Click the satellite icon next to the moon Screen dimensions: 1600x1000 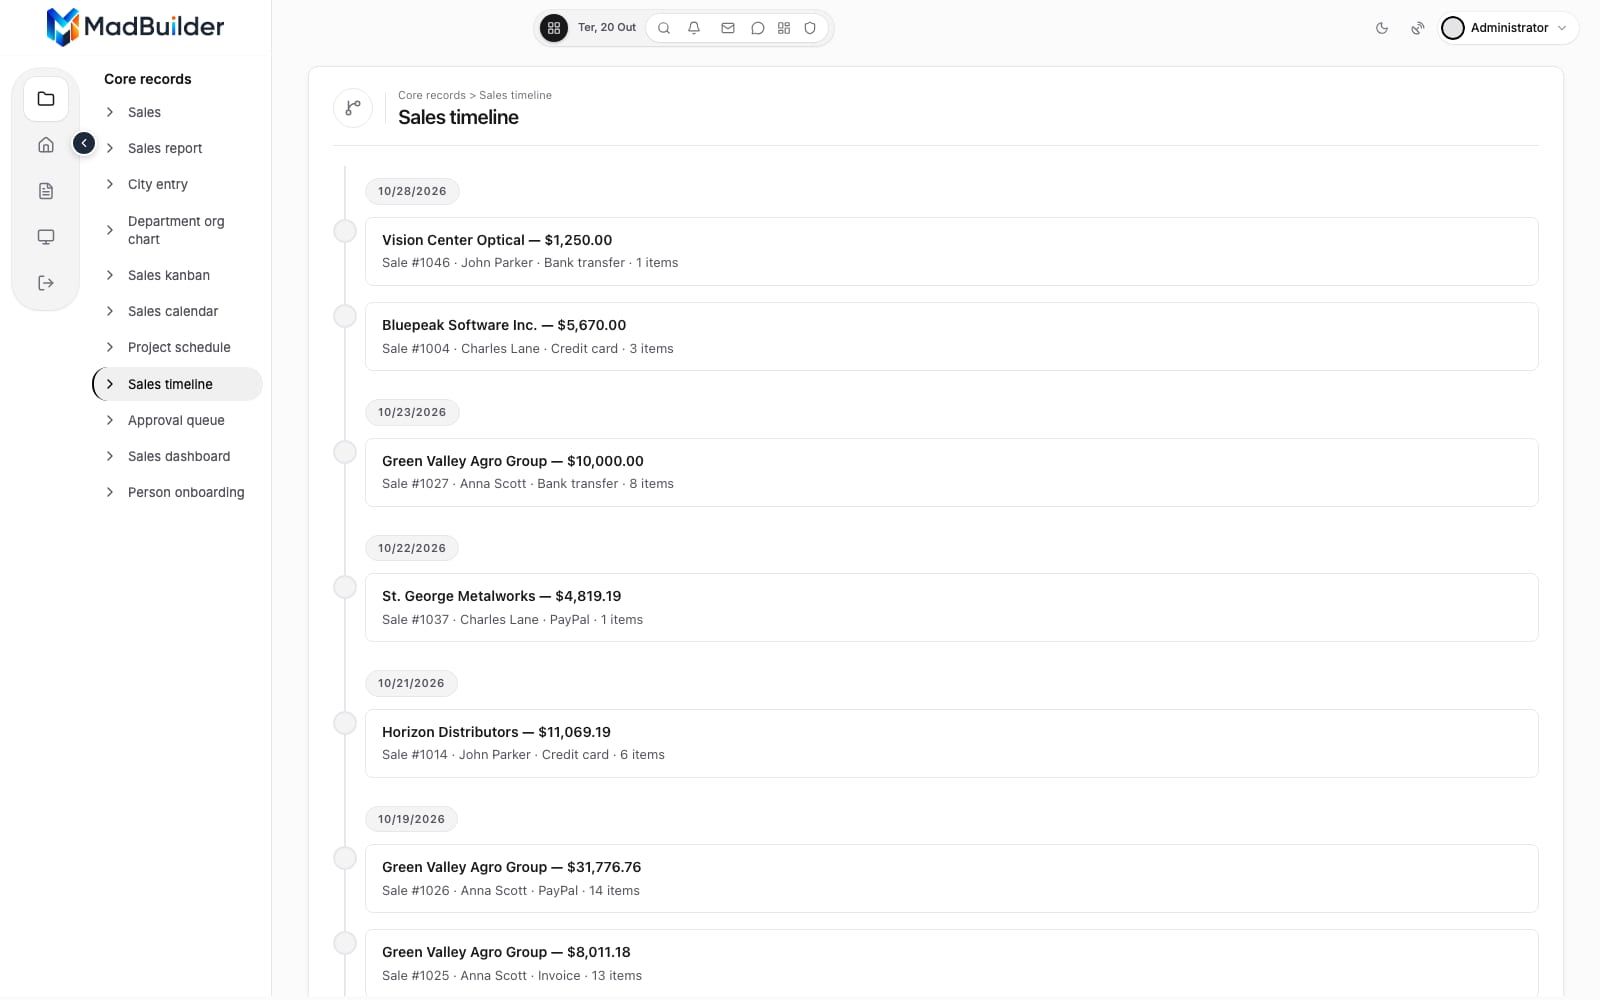point(1417,28)
